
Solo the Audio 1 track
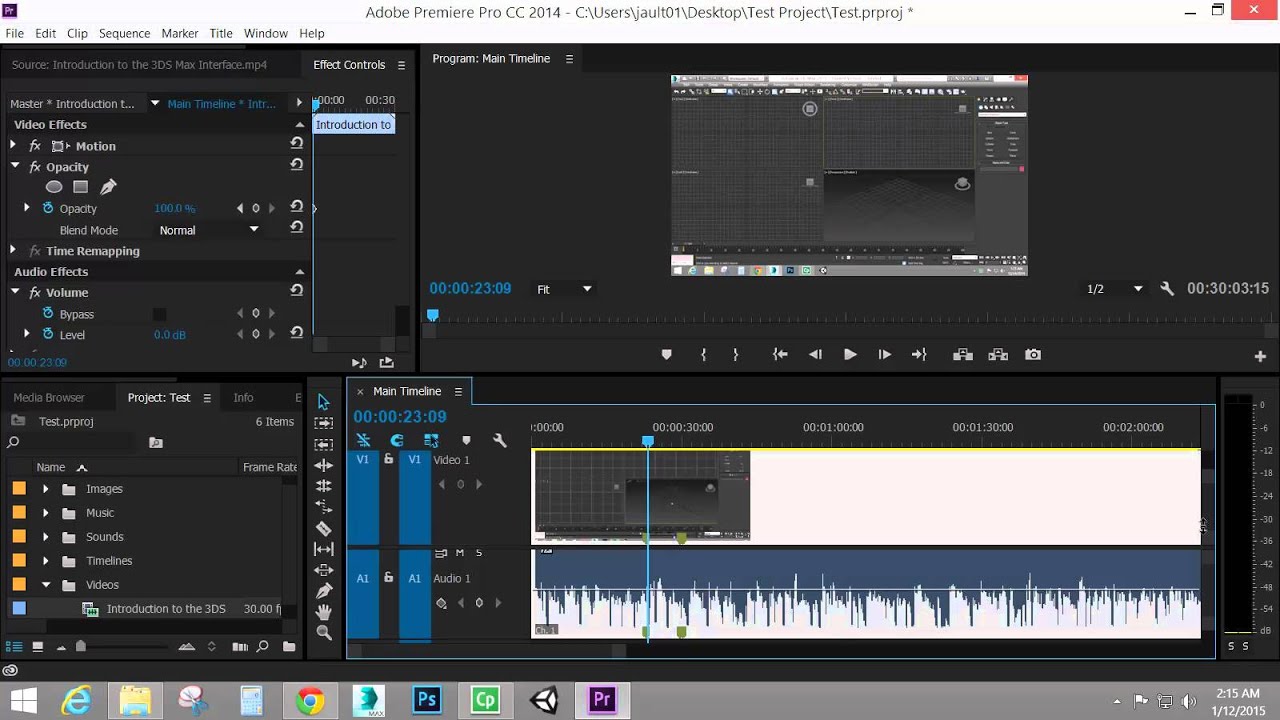coord(479,553)
